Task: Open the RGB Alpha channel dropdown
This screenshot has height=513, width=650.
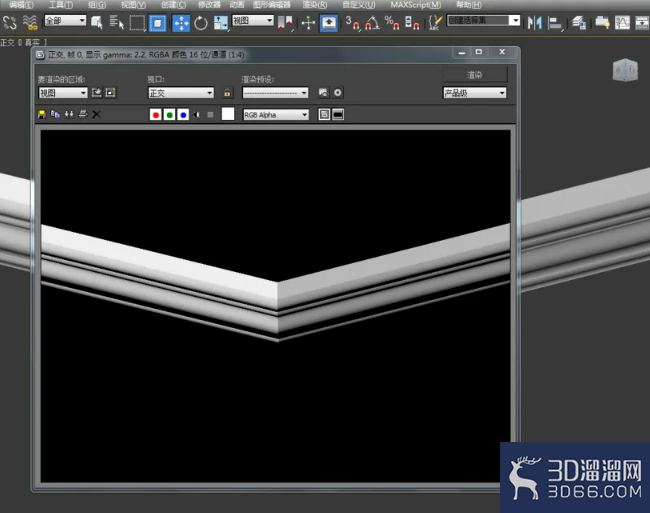Action: [276, 115]
